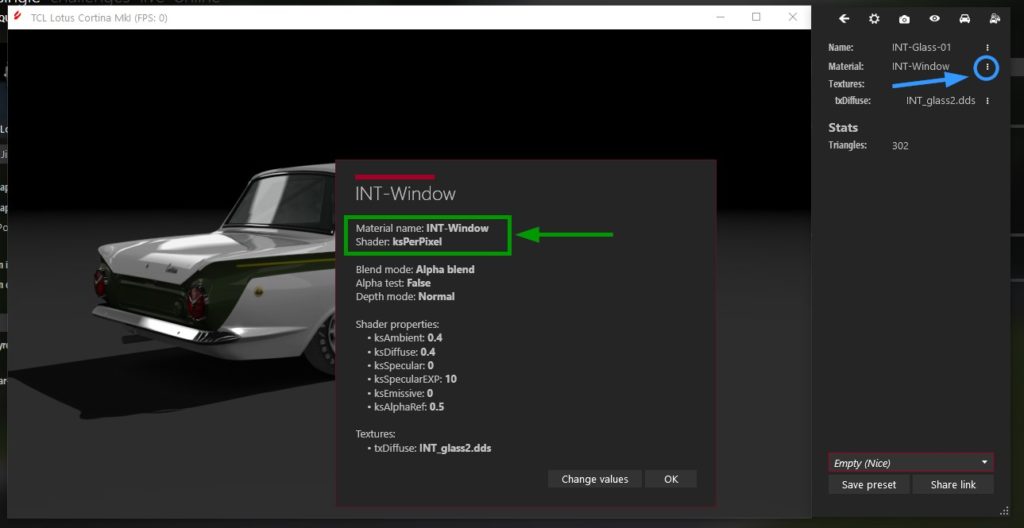Click 'Alpha test: False' text
Viewport: 1024px width, 528px height.
pos(393,283)
